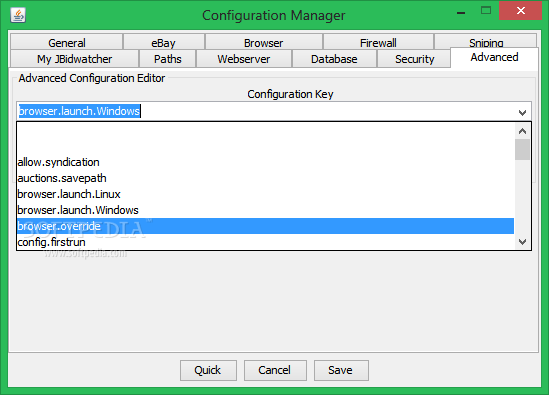Open the My JBidwatcher tab
The height and width of the screenshot is (395, 549).
point(74,58)
